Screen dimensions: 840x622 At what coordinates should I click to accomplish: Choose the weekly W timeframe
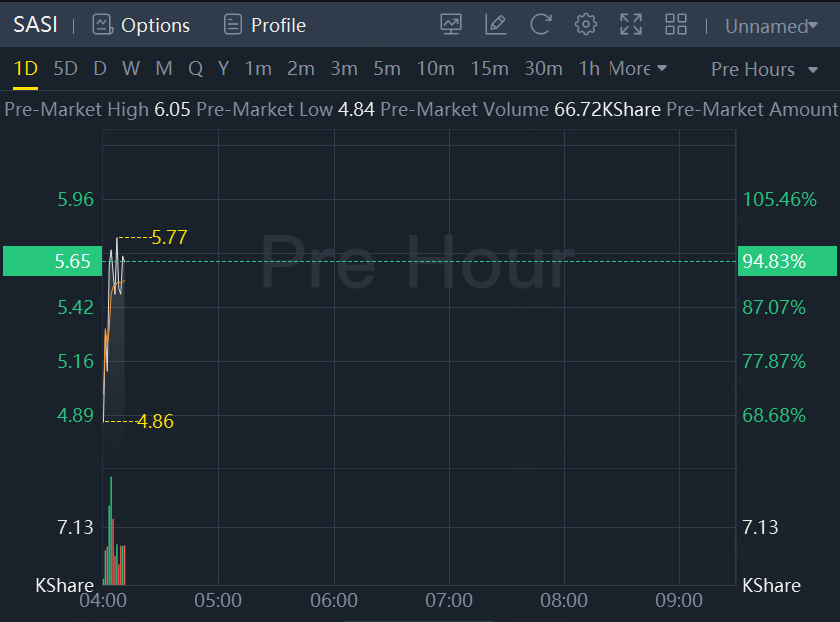[x=131, y=68]
